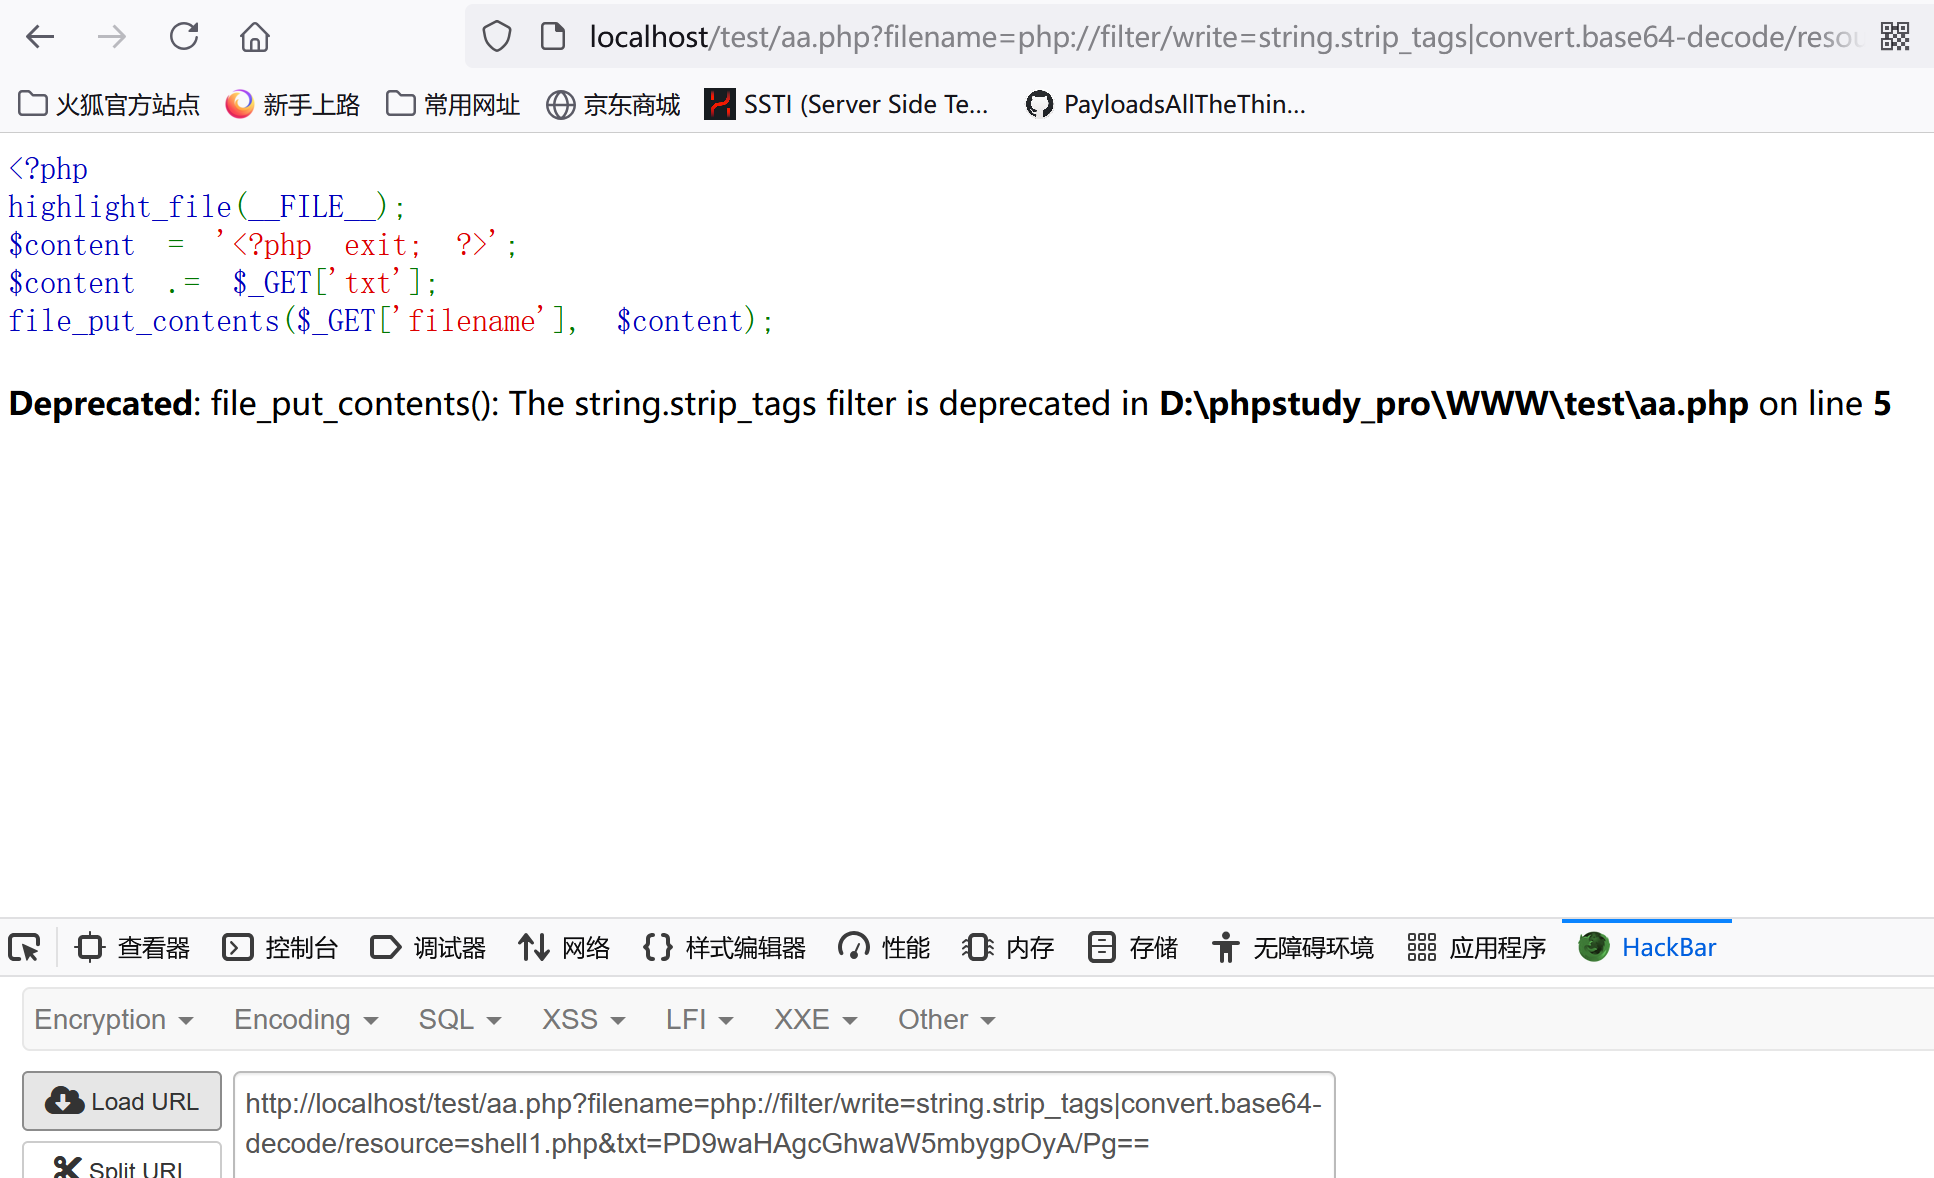Open the XSS dropdown menu
This screenshot has width=1934, height=1178.
(x=583, y=1019)
